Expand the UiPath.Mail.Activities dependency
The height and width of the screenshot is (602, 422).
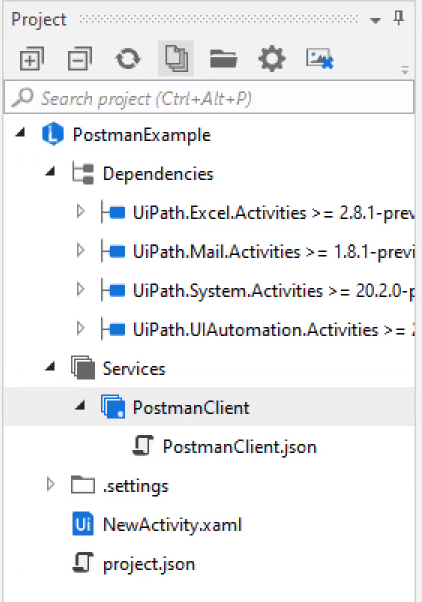80,250
